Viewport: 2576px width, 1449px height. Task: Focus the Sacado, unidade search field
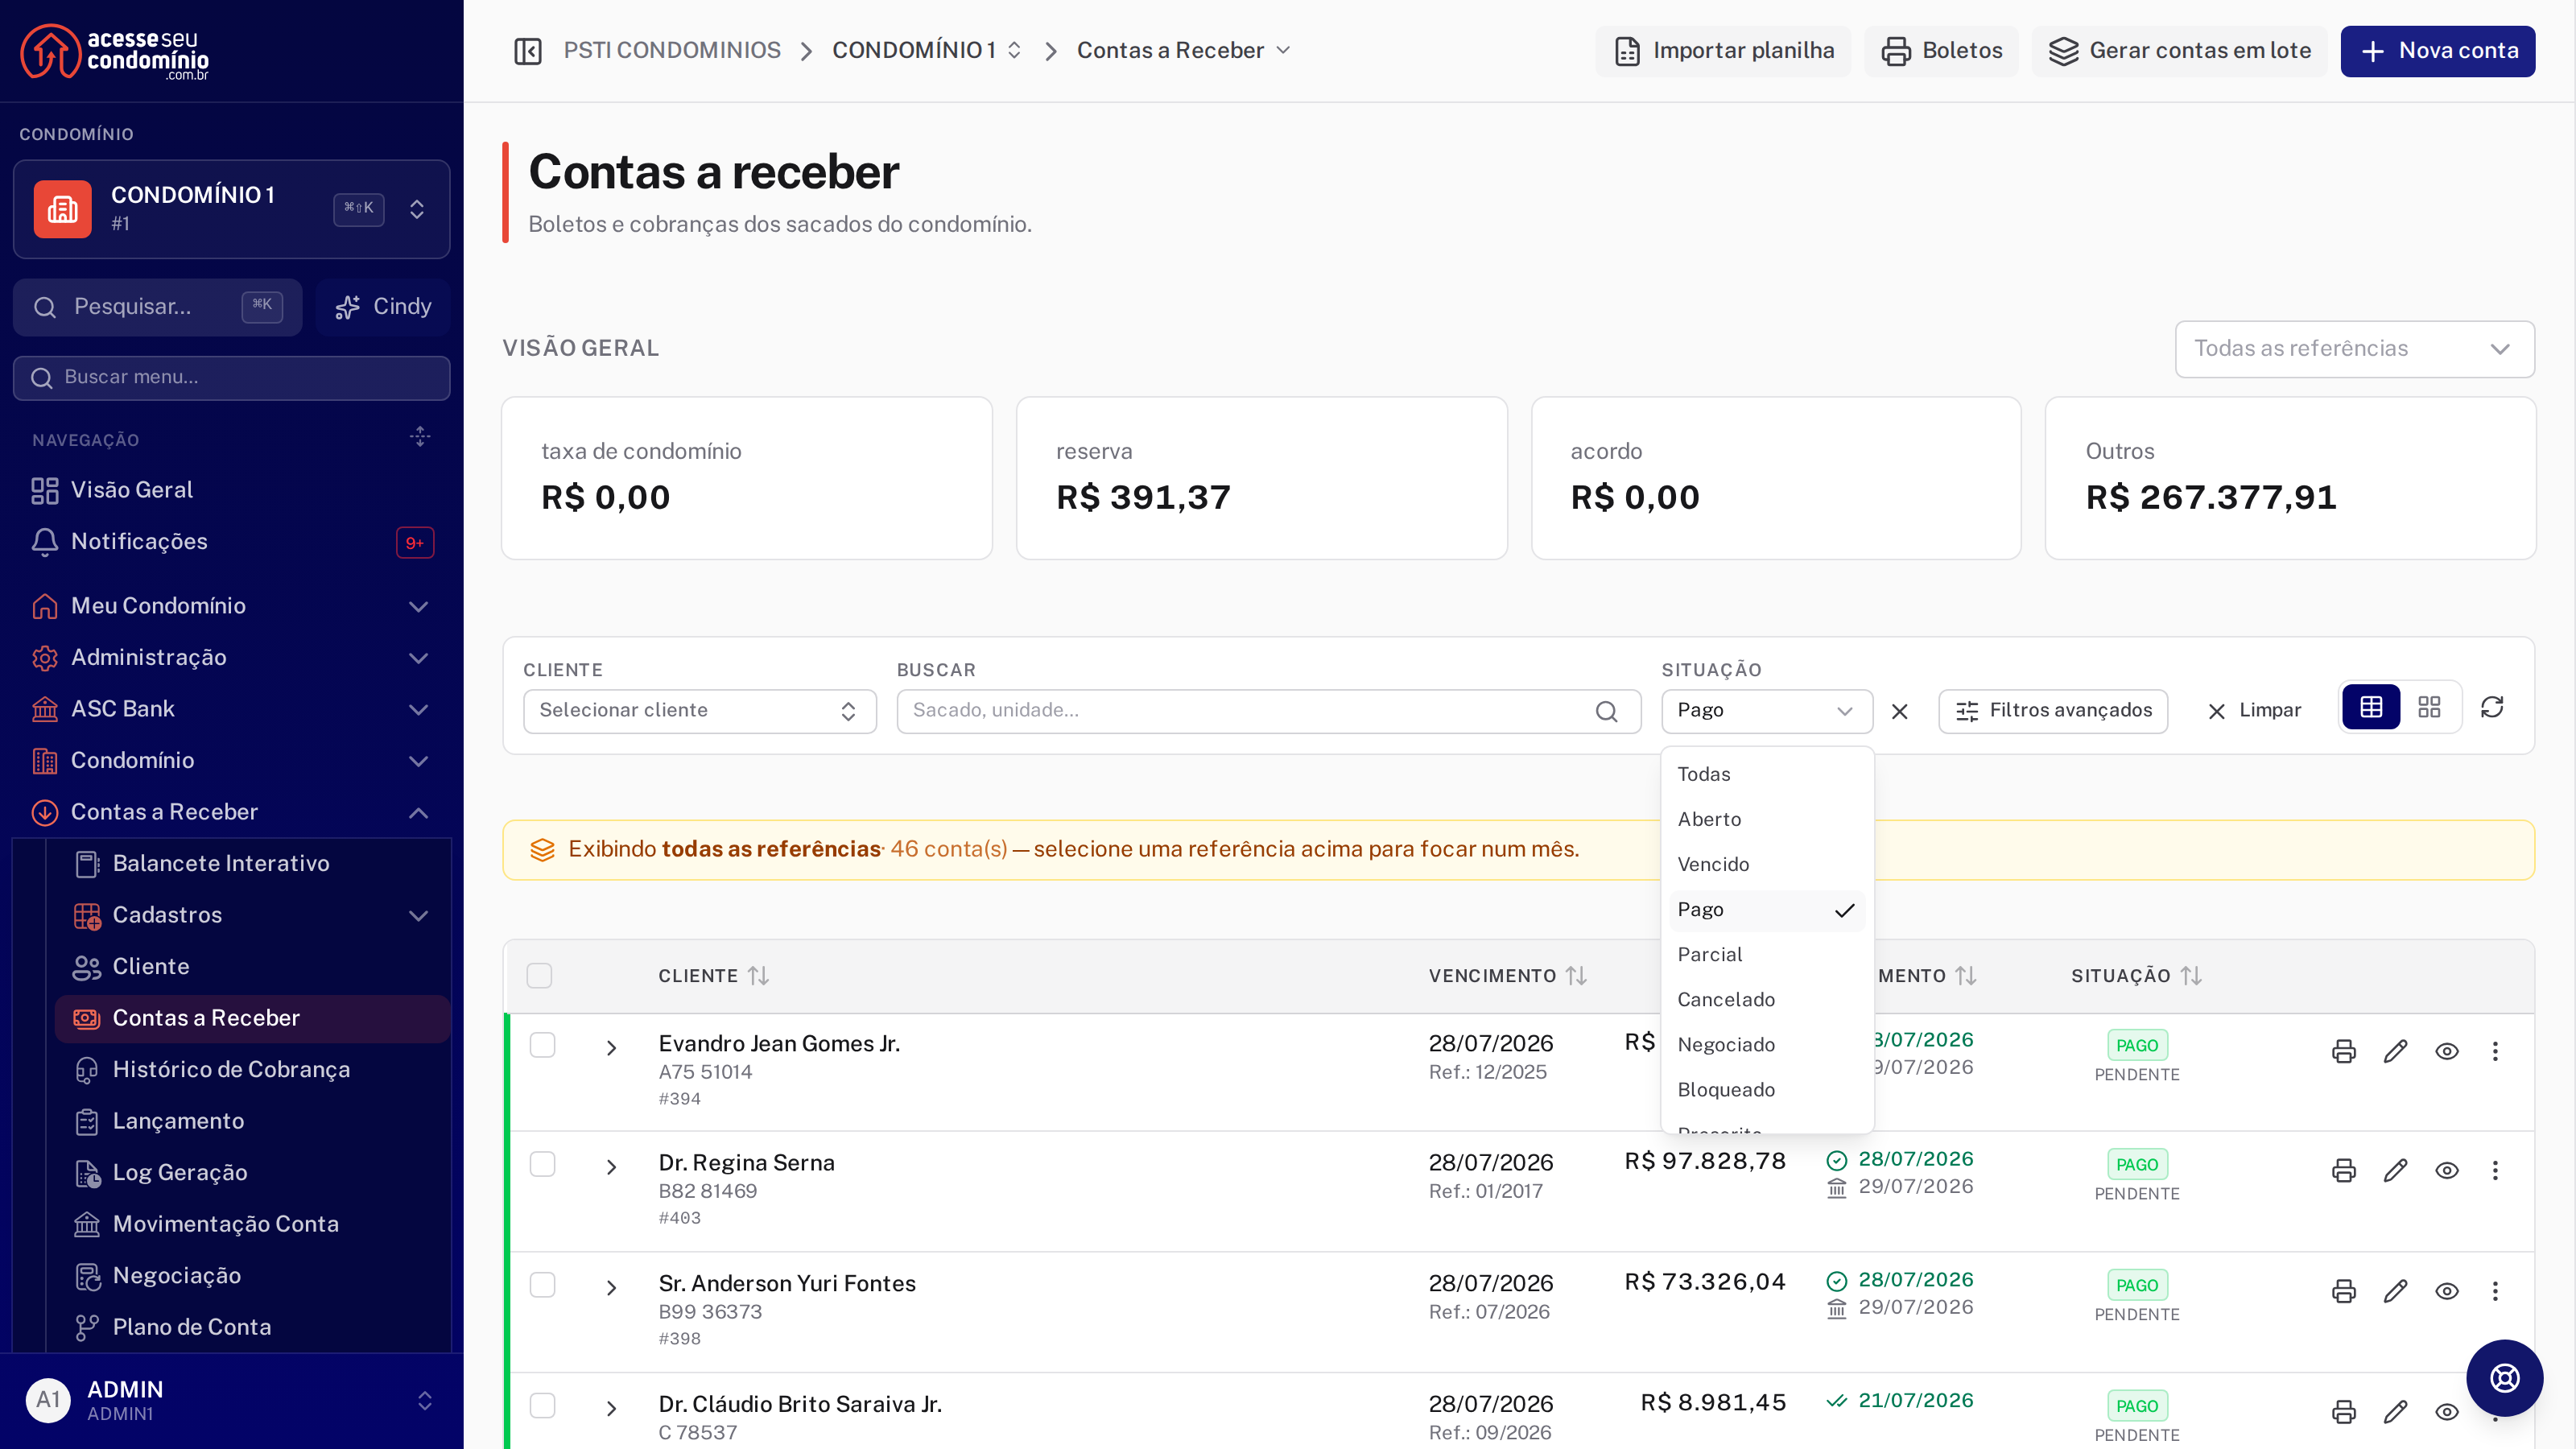point(1268,711)
